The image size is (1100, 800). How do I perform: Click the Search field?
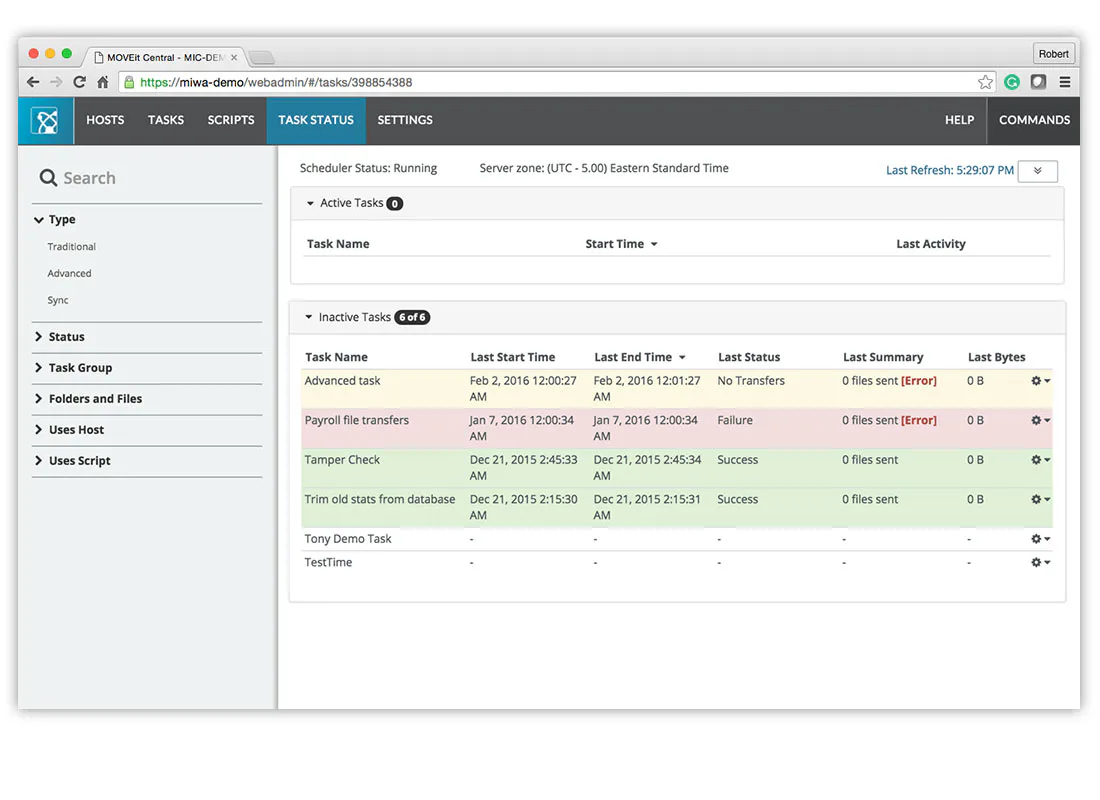147,178
